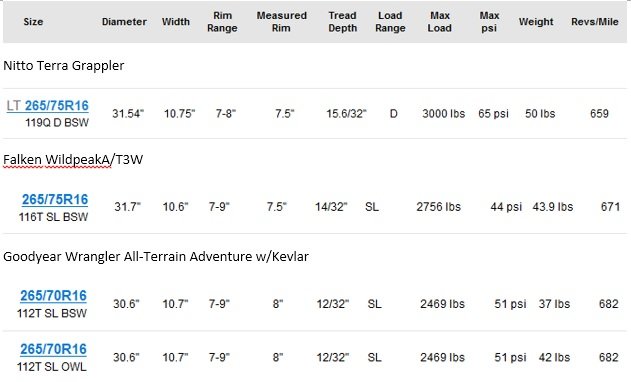Open the 265/70R16 link above 112T SL BSW
This screenshot has height=382, width=631.
pos(53,295)
